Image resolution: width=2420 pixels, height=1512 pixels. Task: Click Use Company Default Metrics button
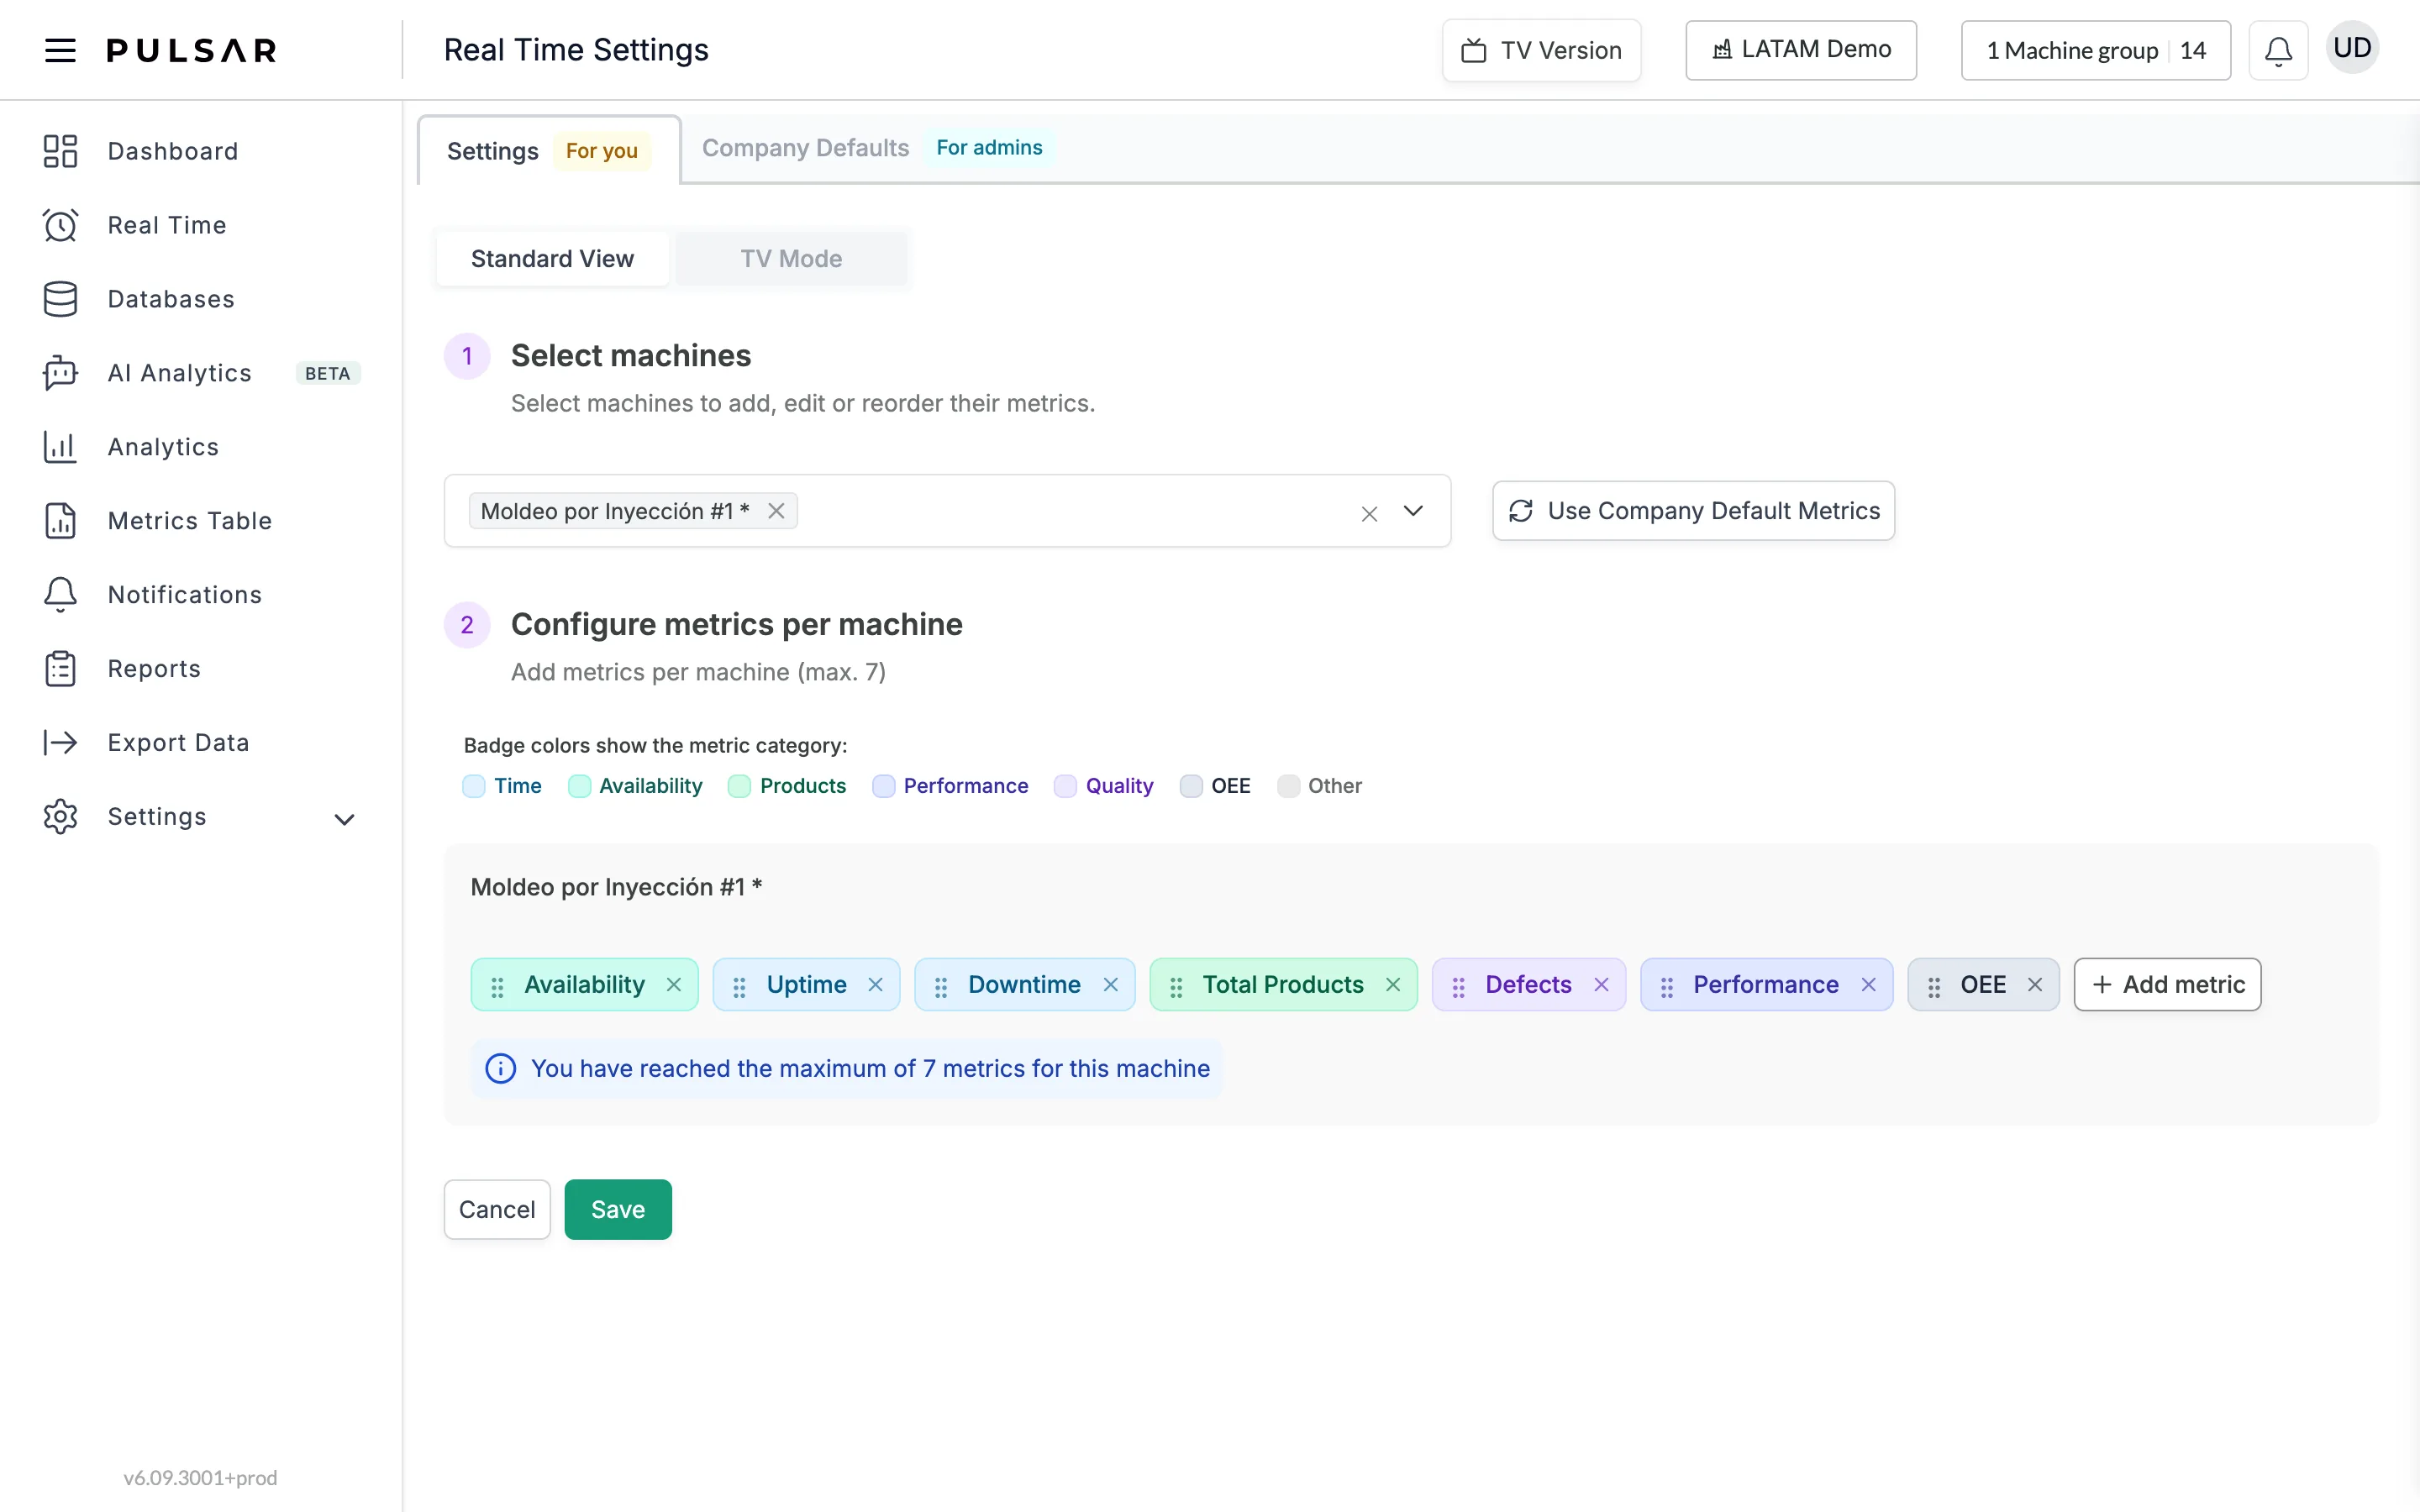point(1693,511)
